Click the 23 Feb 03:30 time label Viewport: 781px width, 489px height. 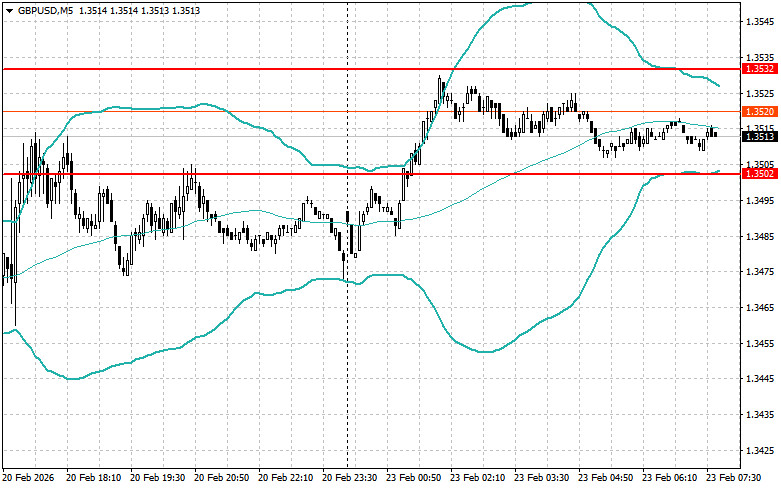coord(541,478)
